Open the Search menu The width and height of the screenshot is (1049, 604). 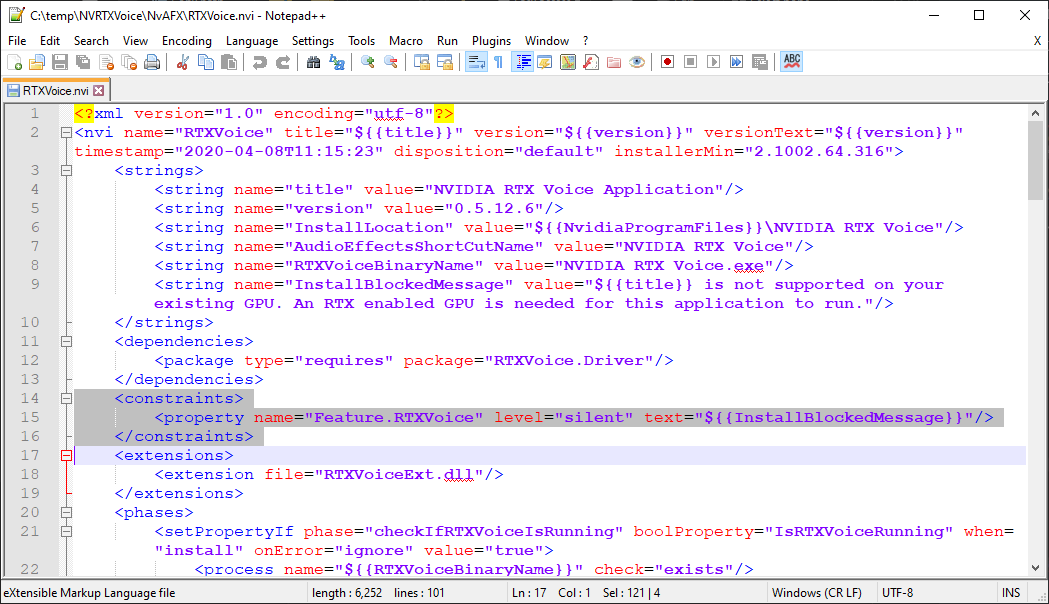[91, 41]
